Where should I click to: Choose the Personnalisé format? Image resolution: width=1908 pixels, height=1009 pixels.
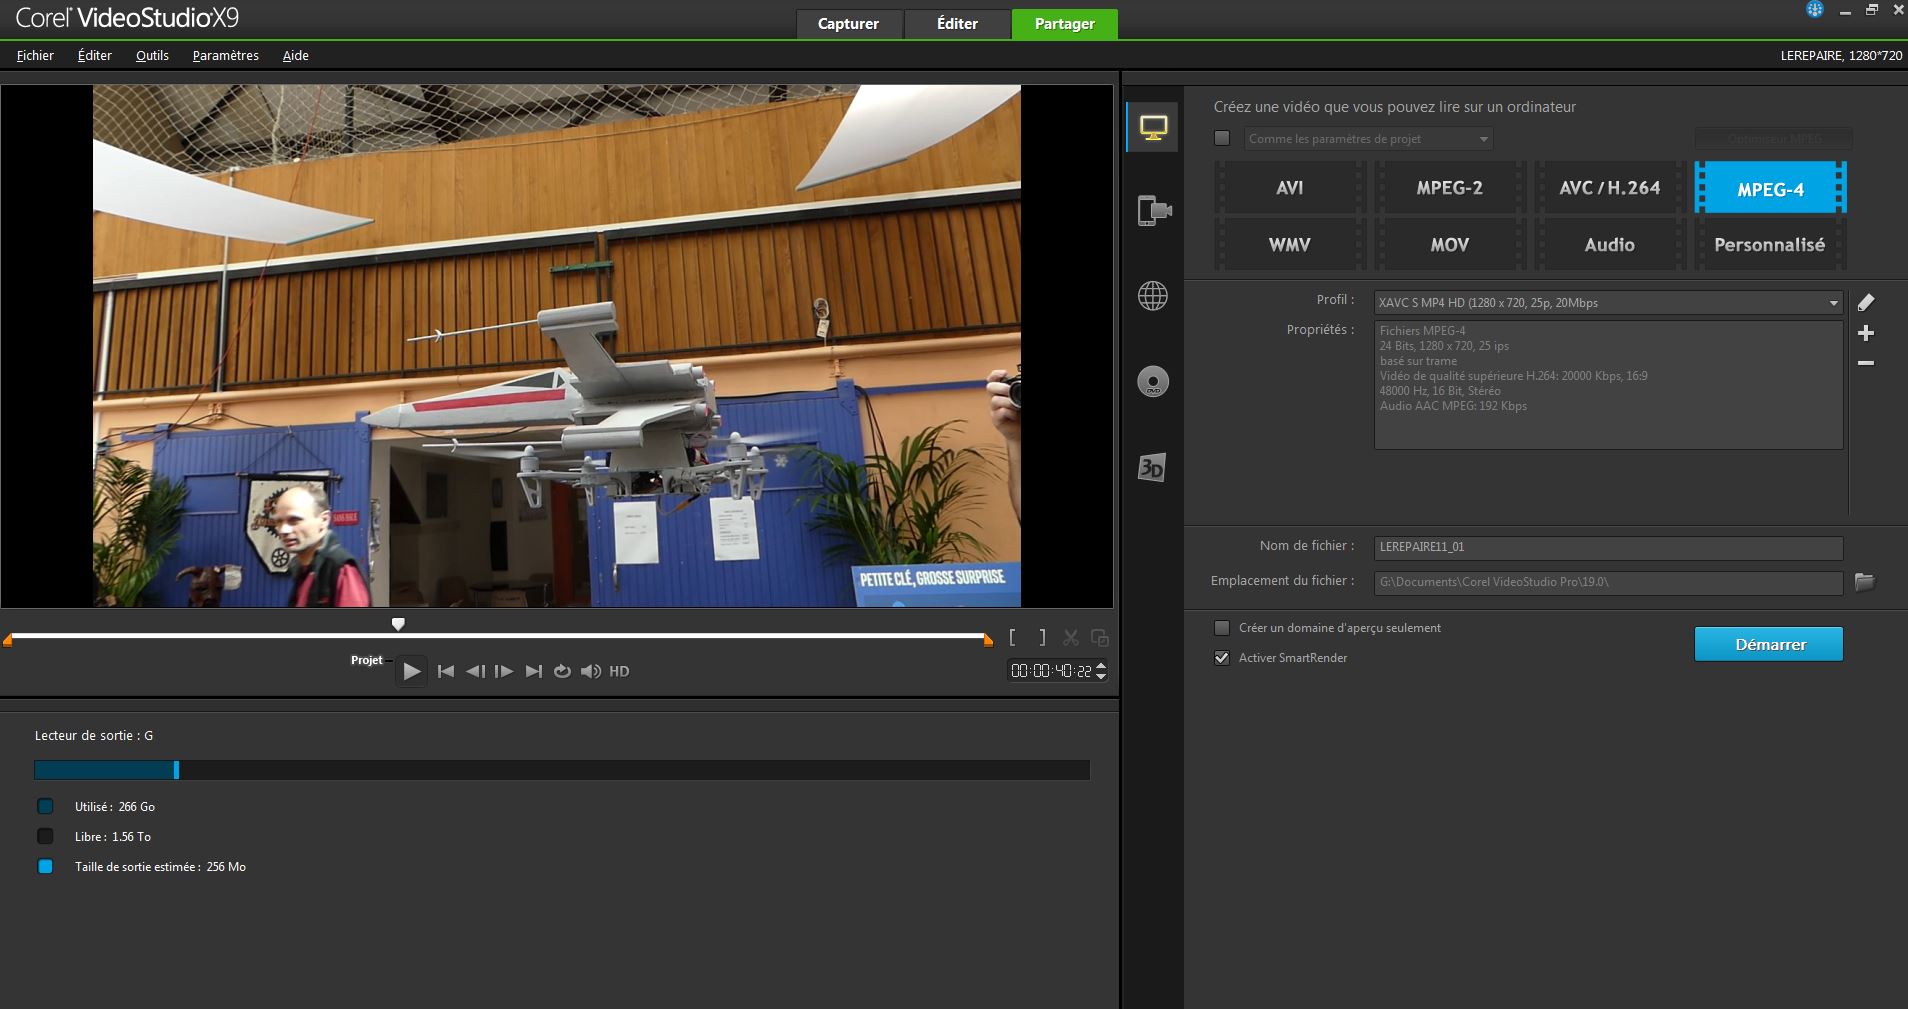coord(1770,245)
